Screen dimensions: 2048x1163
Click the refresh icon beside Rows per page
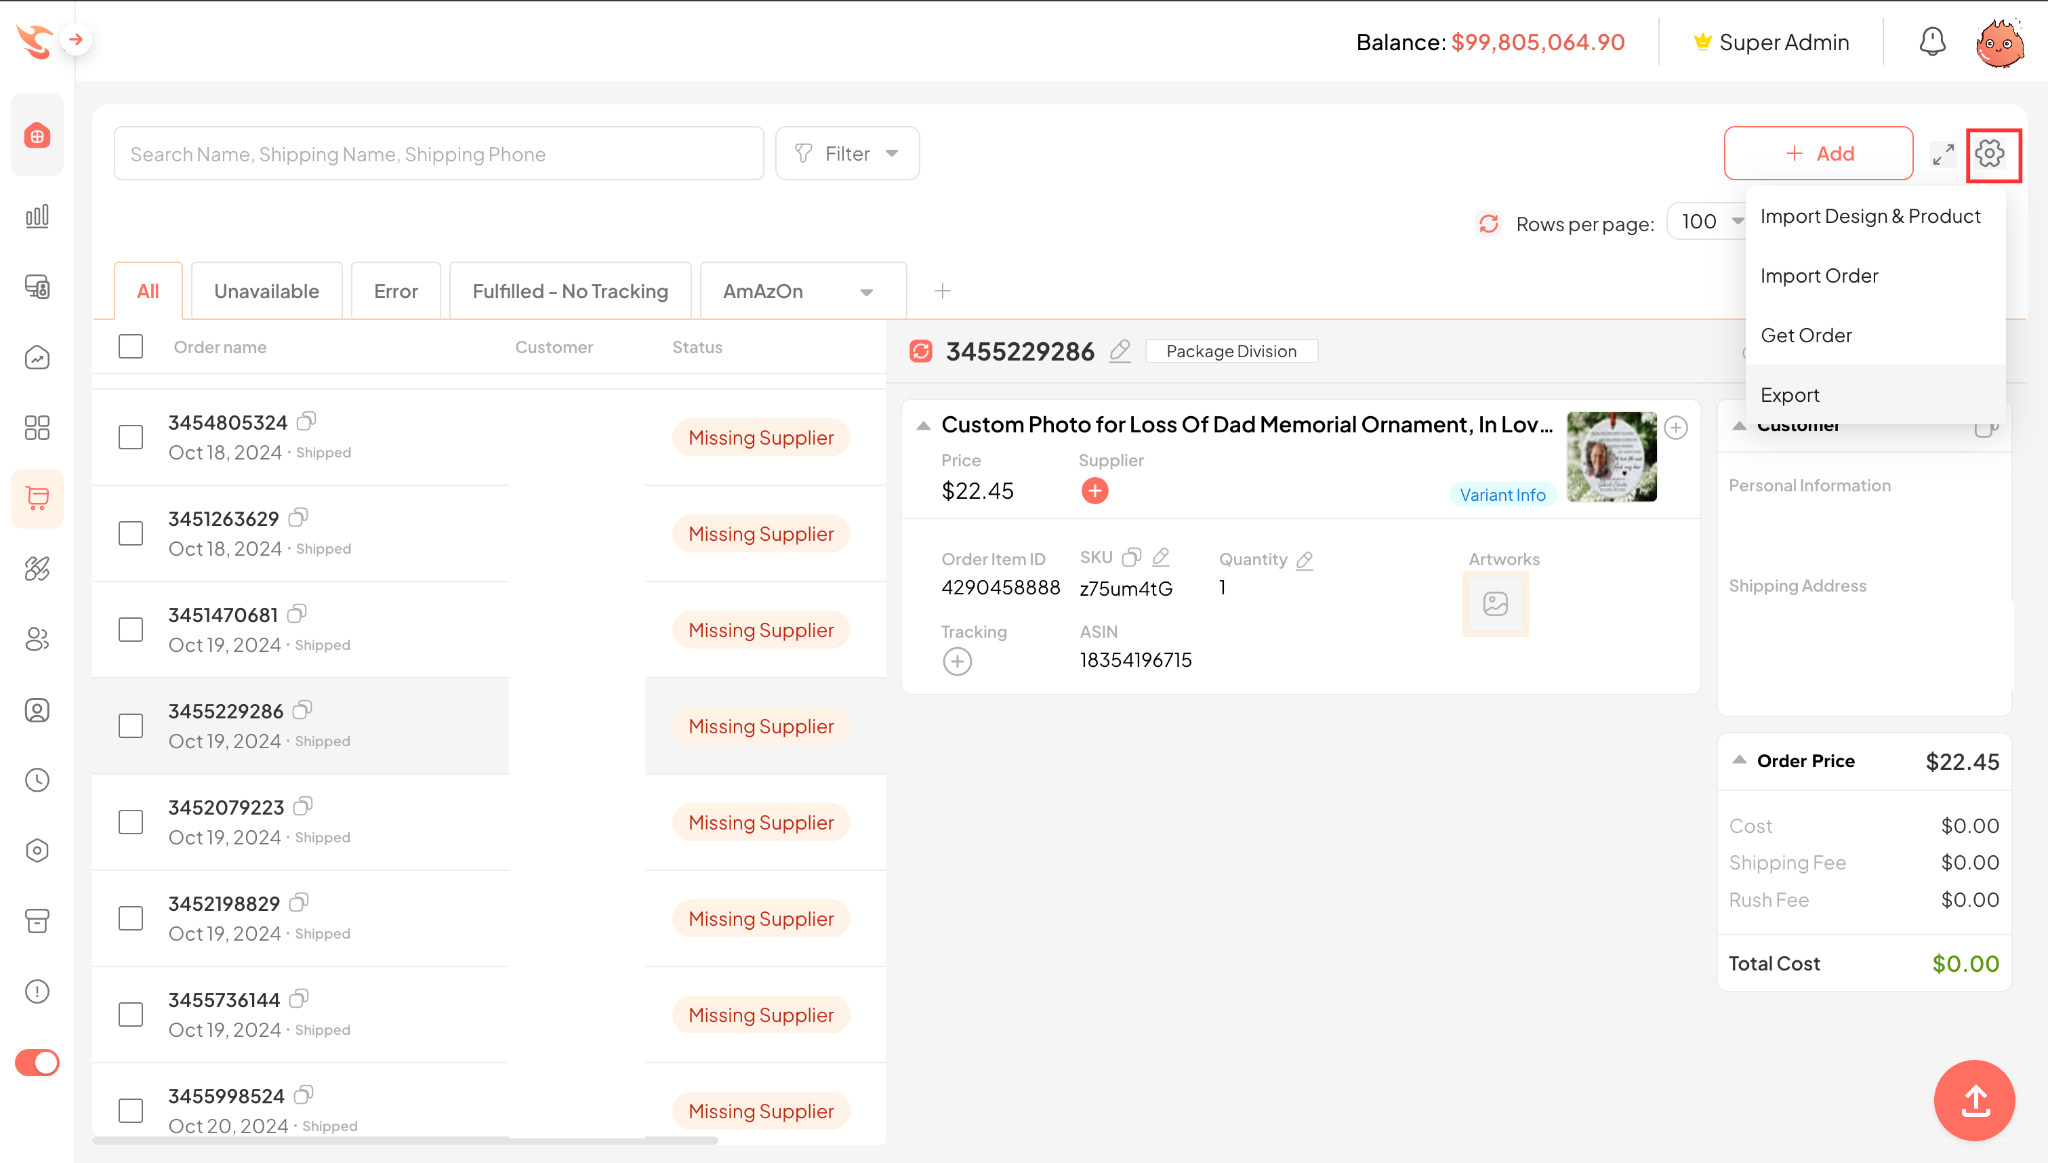coord(1488,223)
